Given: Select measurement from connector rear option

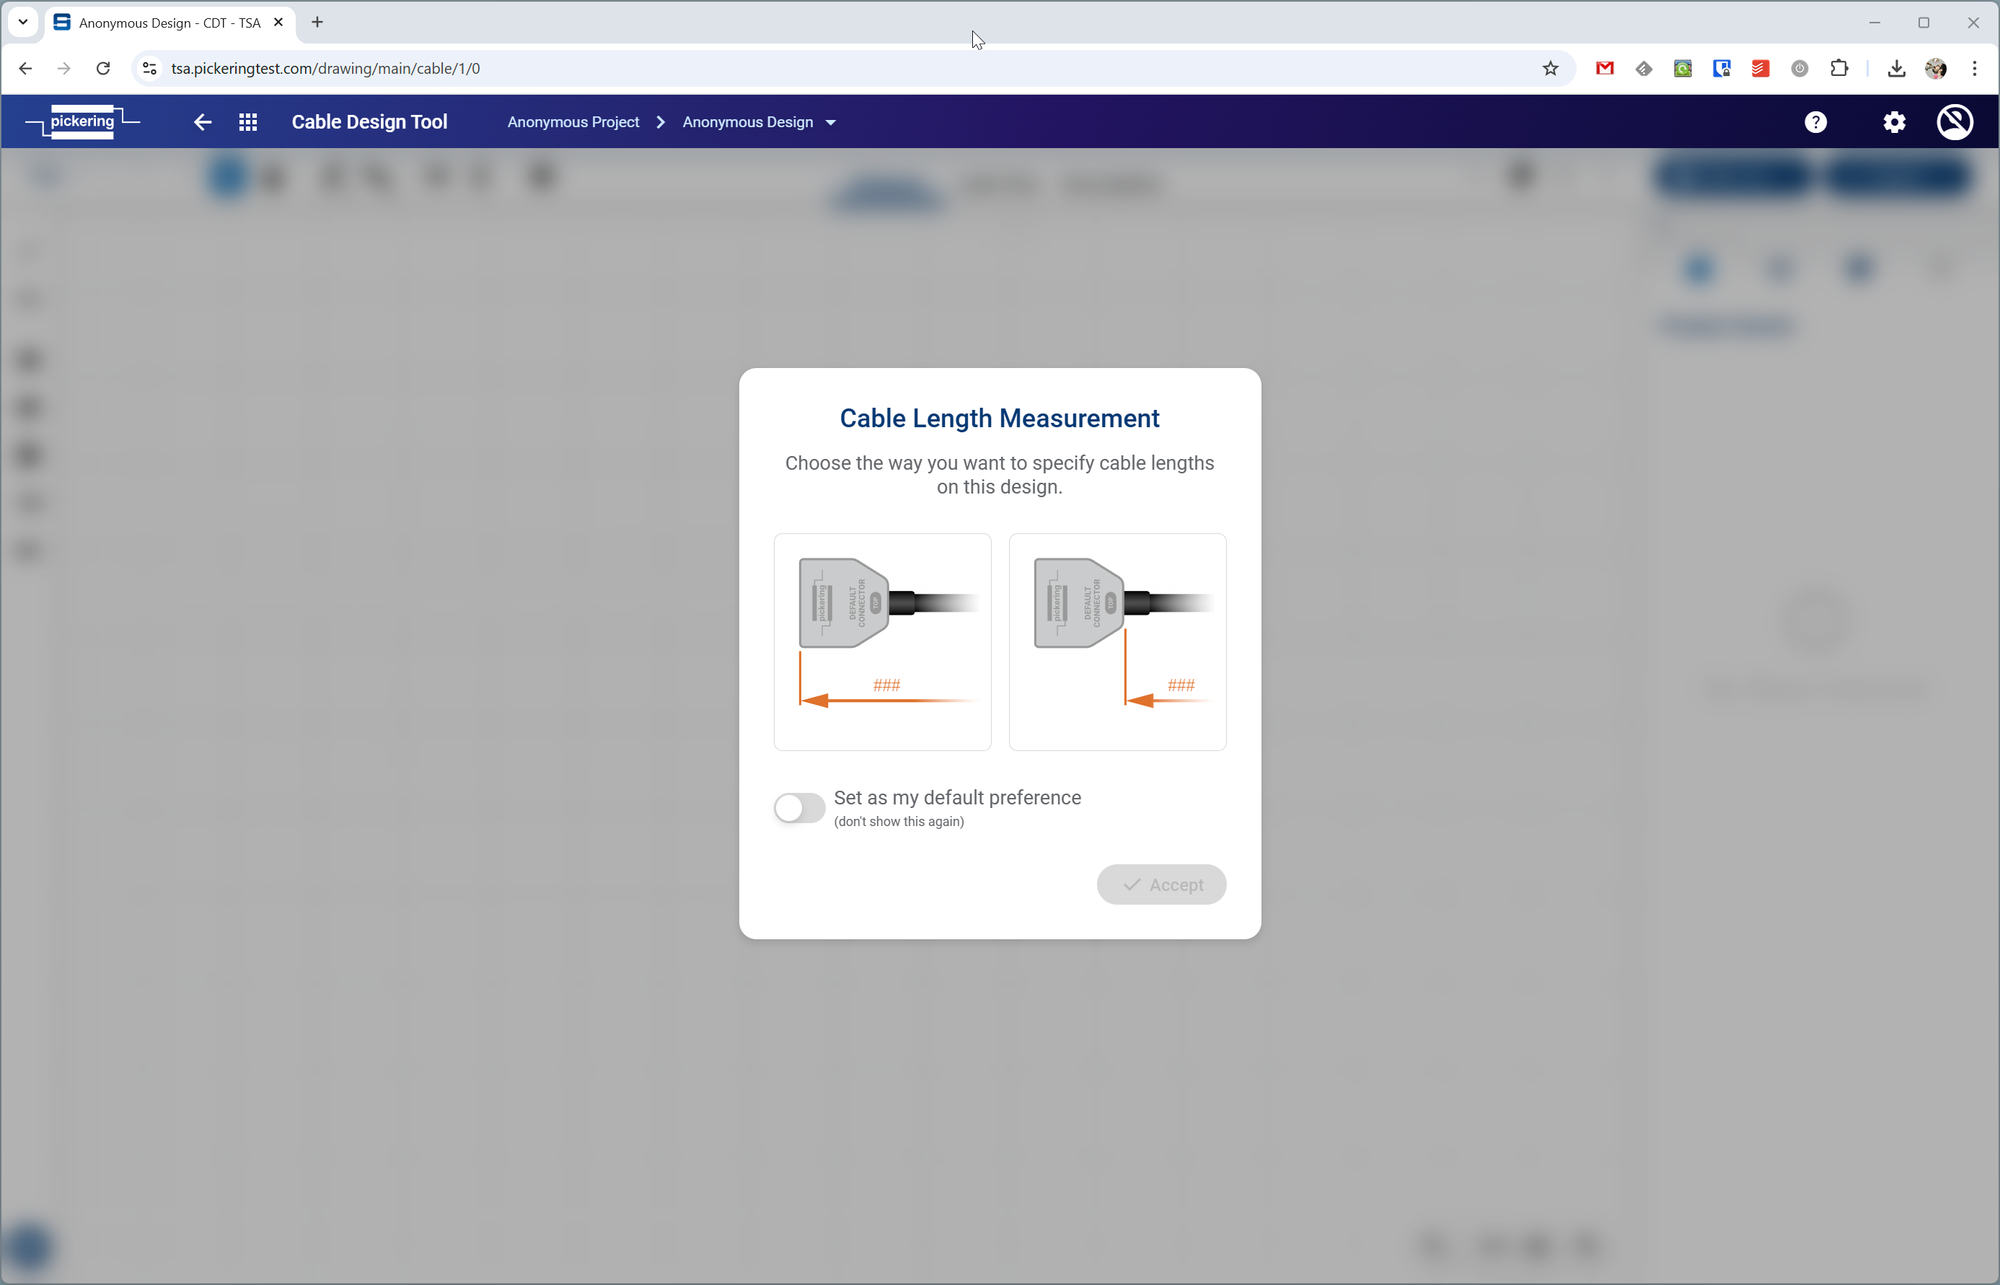Looking at the screenshot, I should pos(1117,641).
